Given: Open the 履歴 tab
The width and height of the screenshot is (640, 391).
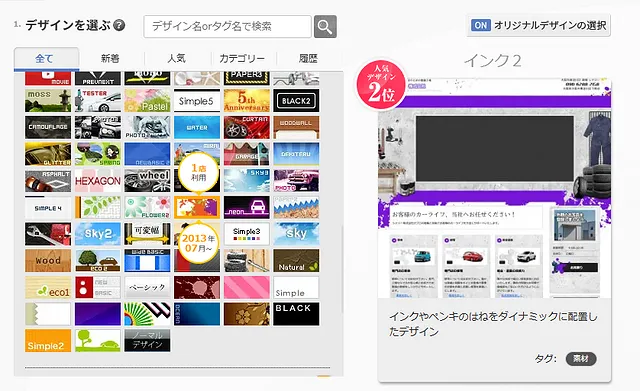Looking at the screenshot, I should click(308, 59).
